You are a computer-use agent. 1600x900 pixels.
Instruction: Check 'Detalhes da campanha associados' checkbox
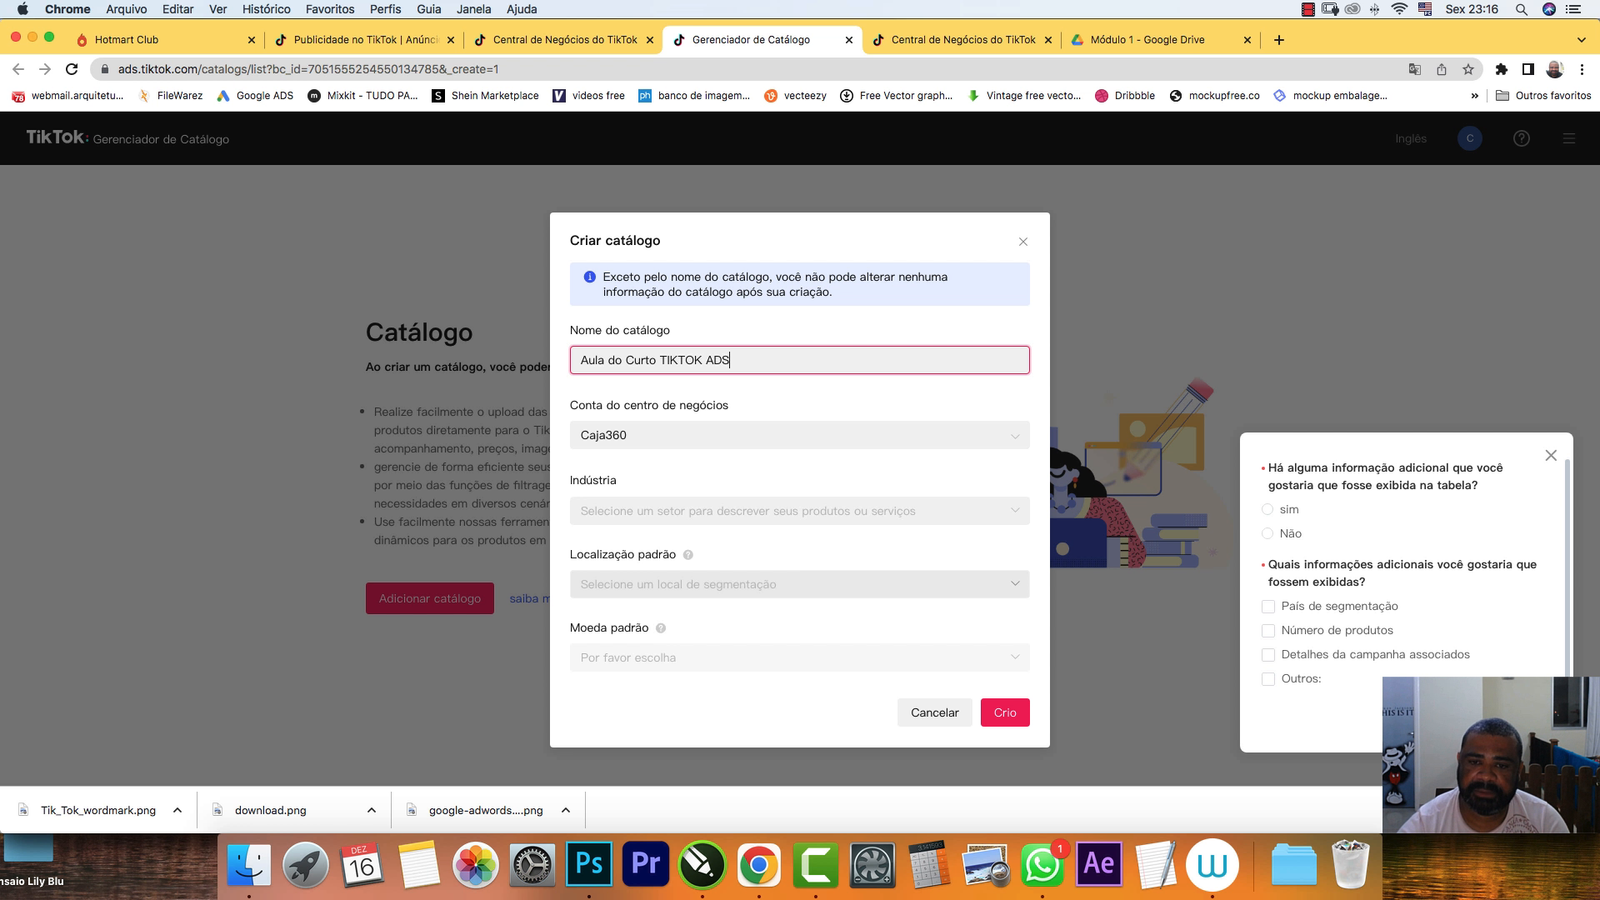tap(1268, 655)
